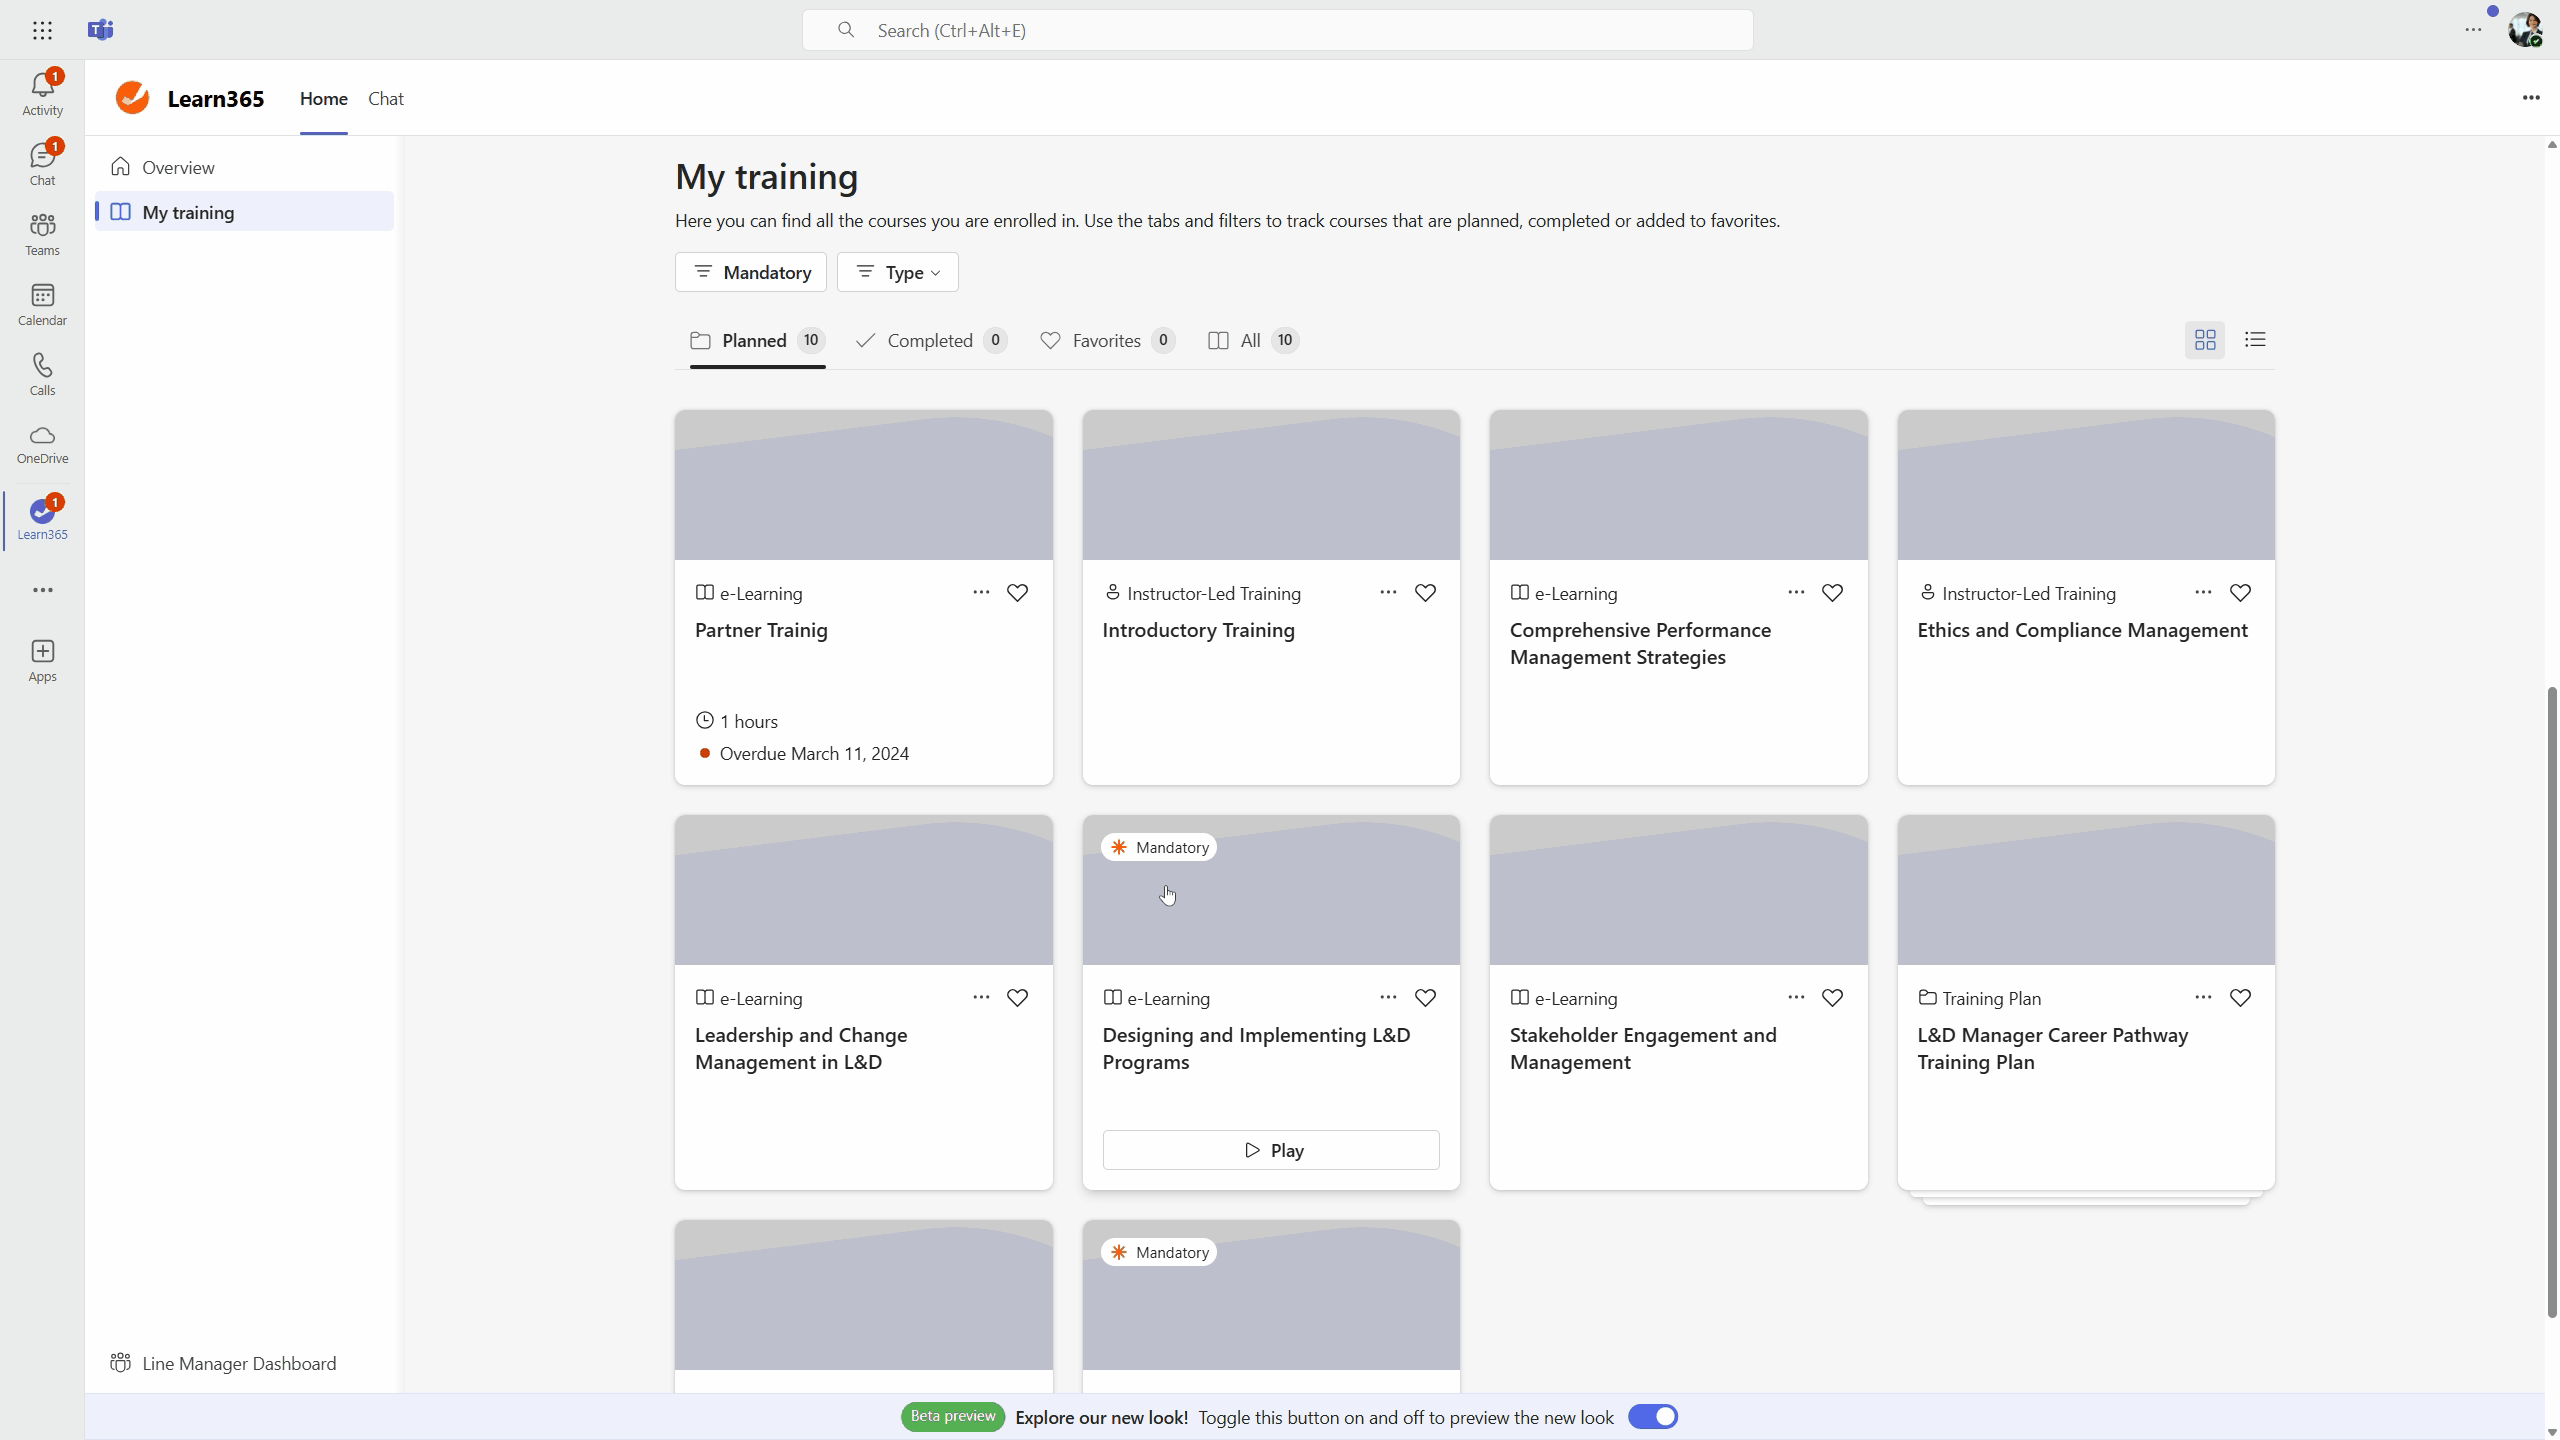Open Stakeholder Engagement and Management title
The image size is (2560, 1440).
click(1643, 1048)
